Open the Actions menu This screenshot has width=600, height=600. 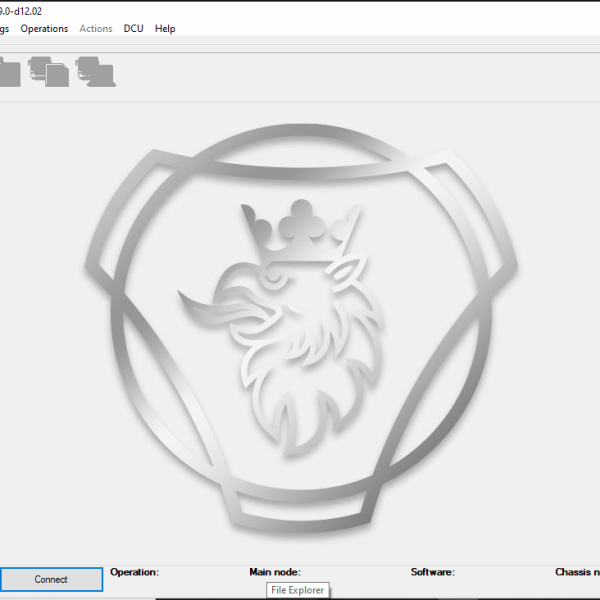click(96, 29)
